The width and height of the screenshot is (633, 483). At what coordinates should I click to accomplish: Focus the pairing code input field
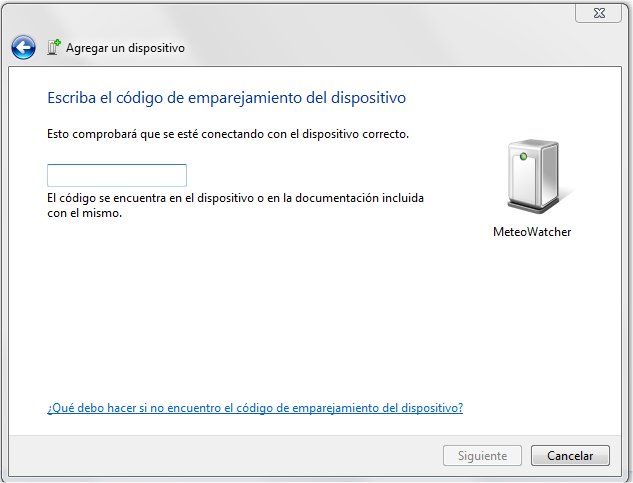[x=117, y=176]
